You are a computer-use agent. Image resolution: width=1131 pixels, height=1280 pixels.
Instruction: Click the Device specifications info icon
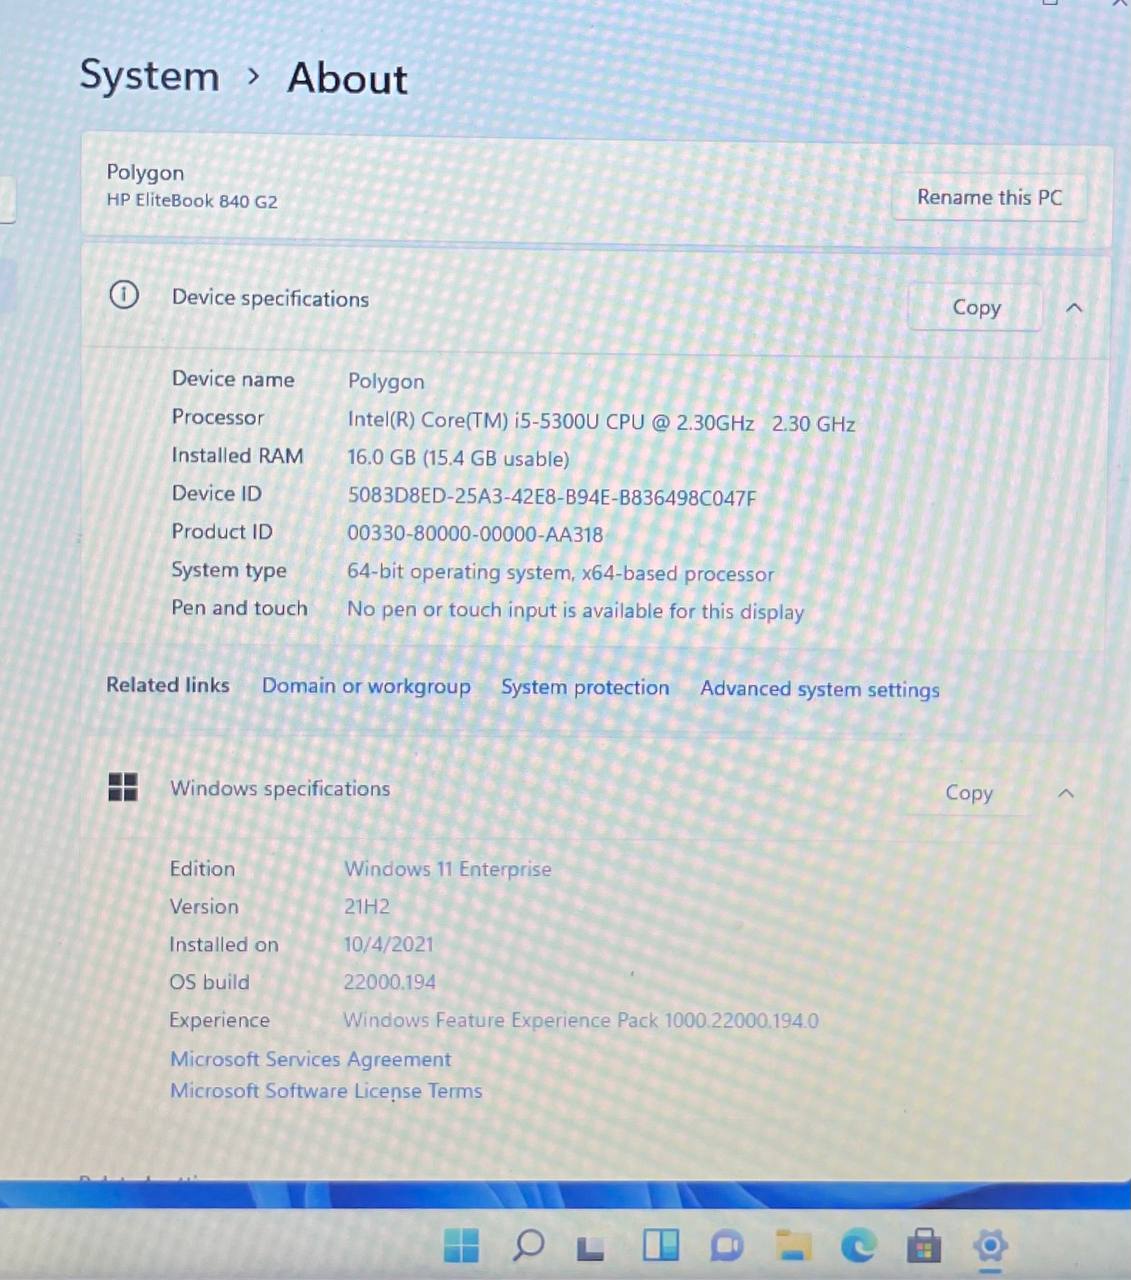tap(124, 295)
